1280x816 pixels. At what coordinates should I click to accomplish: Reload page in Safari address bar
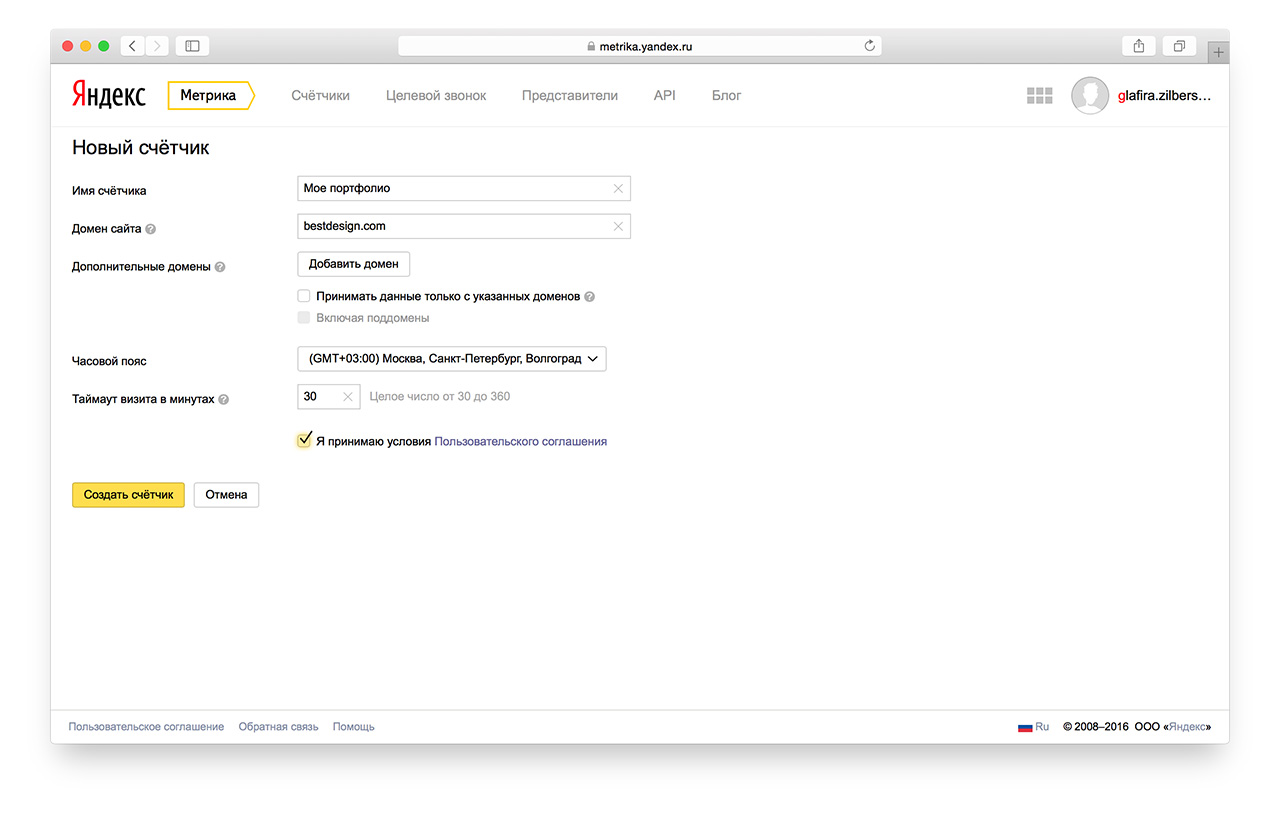point(869,46)
